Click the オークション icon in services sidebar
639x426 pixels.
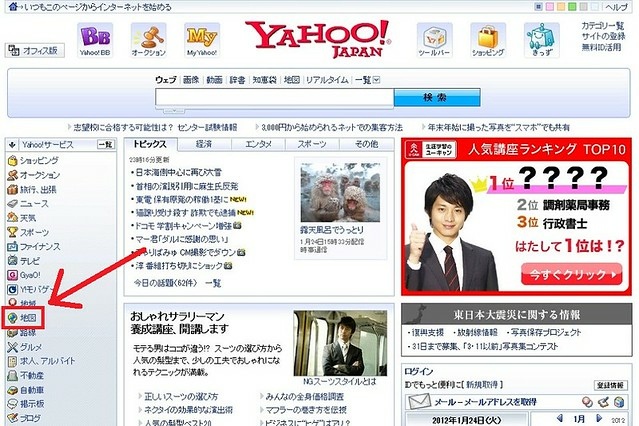click(x=13, y=175)
